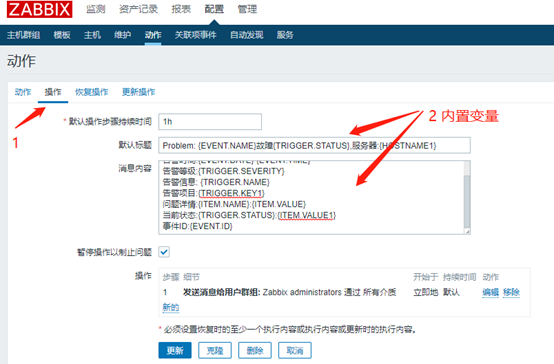Click the 默认操作步骤持续时间 field showing 1h
The width and height of the screenshot is (554, 364).
click(x=210, y=122)
